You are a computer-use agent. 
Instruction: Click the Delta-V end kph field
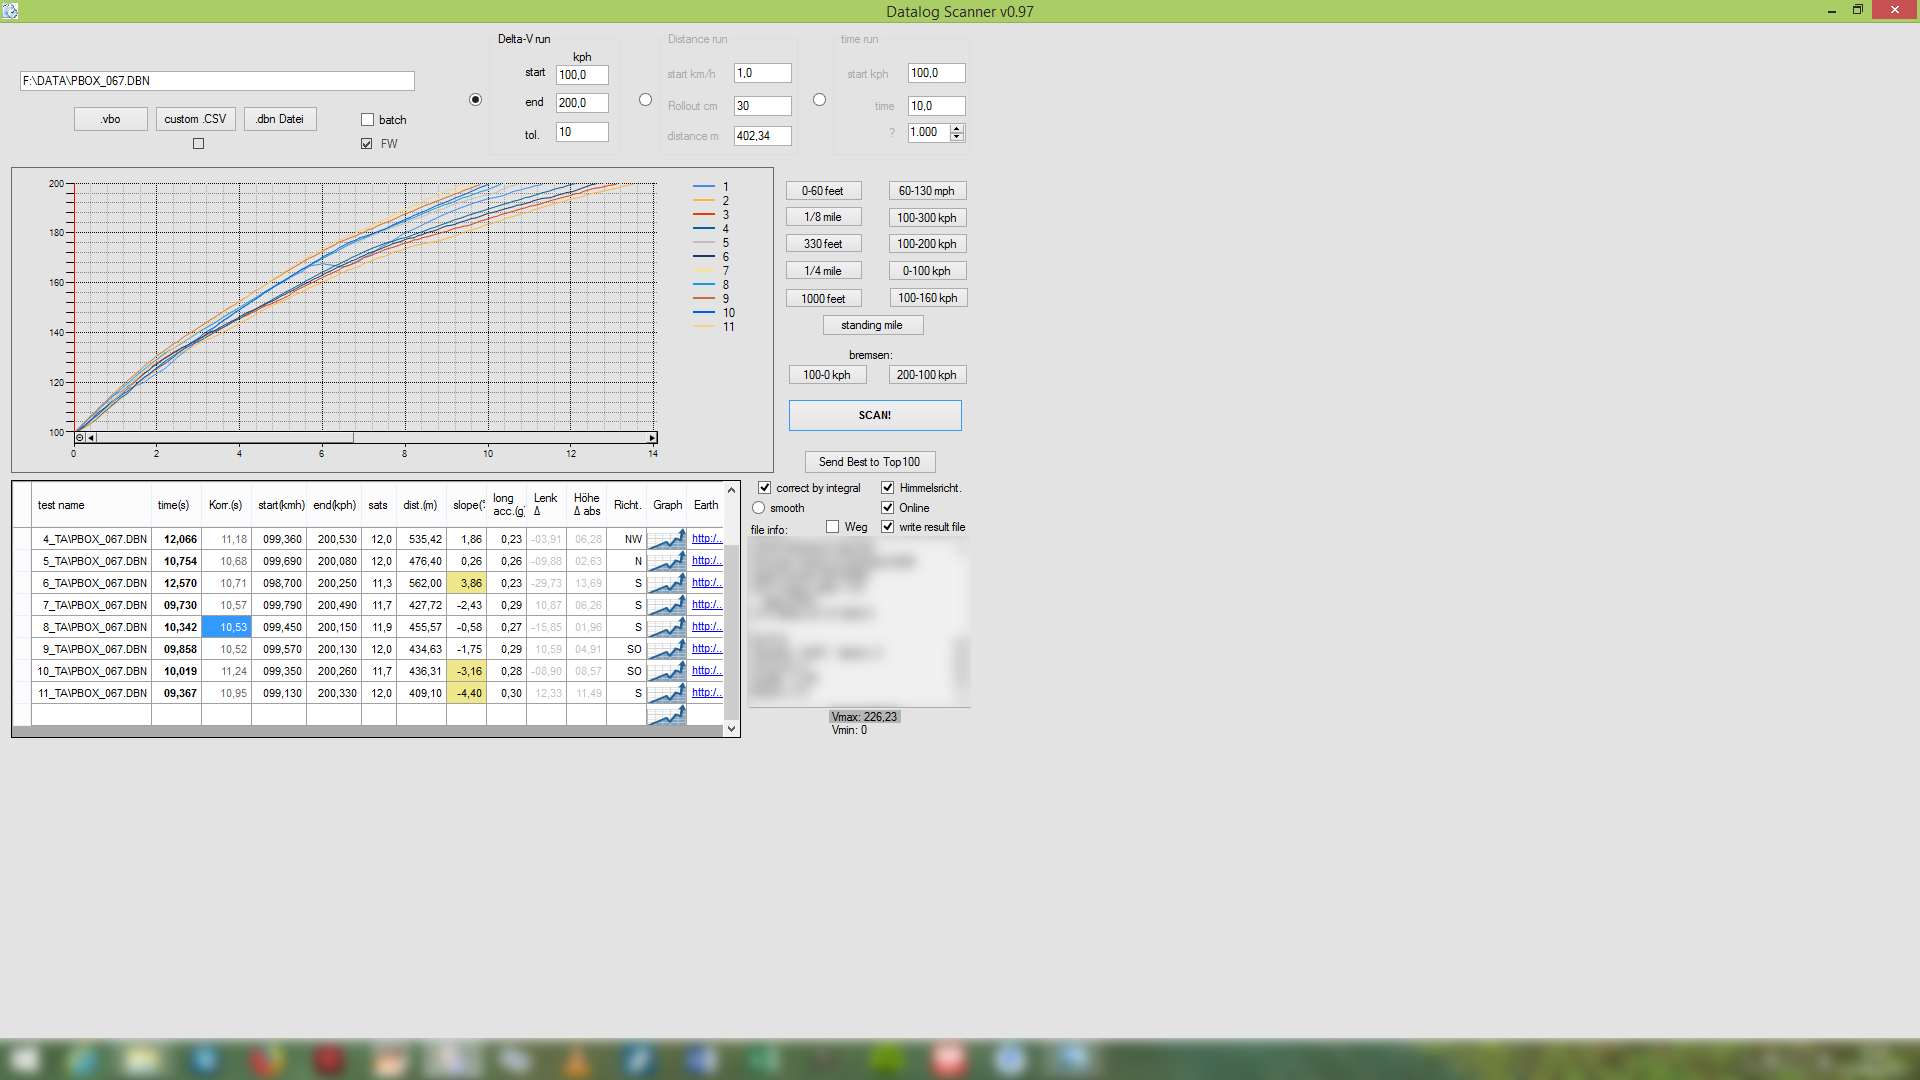click(x=581, y=103)
